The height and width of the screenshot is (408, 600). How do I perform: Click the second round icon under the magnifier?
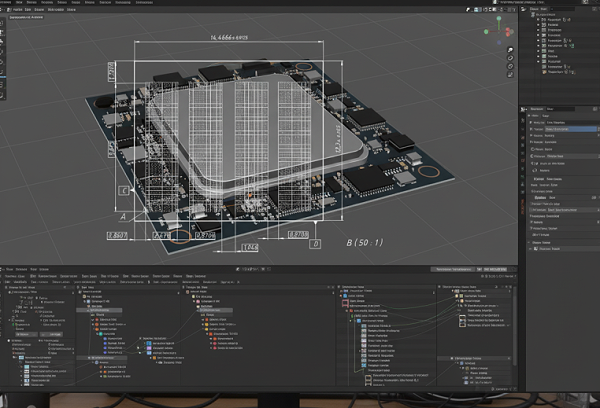click(510, 66)
